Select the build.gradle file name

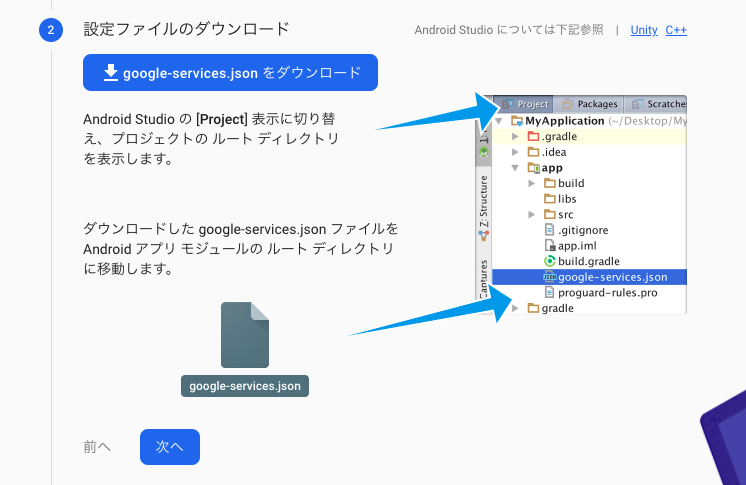pos(589,261)
